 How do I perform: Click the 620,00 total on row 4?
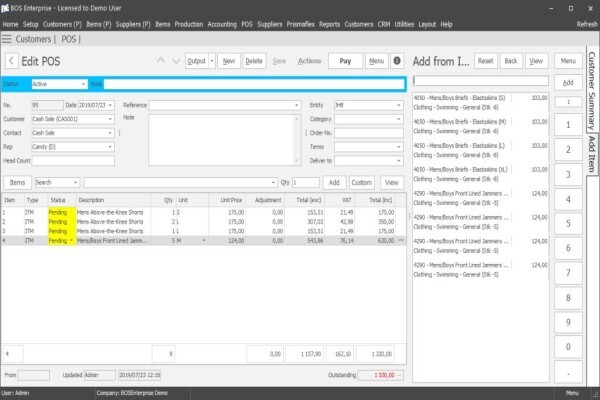coord(386,240)
